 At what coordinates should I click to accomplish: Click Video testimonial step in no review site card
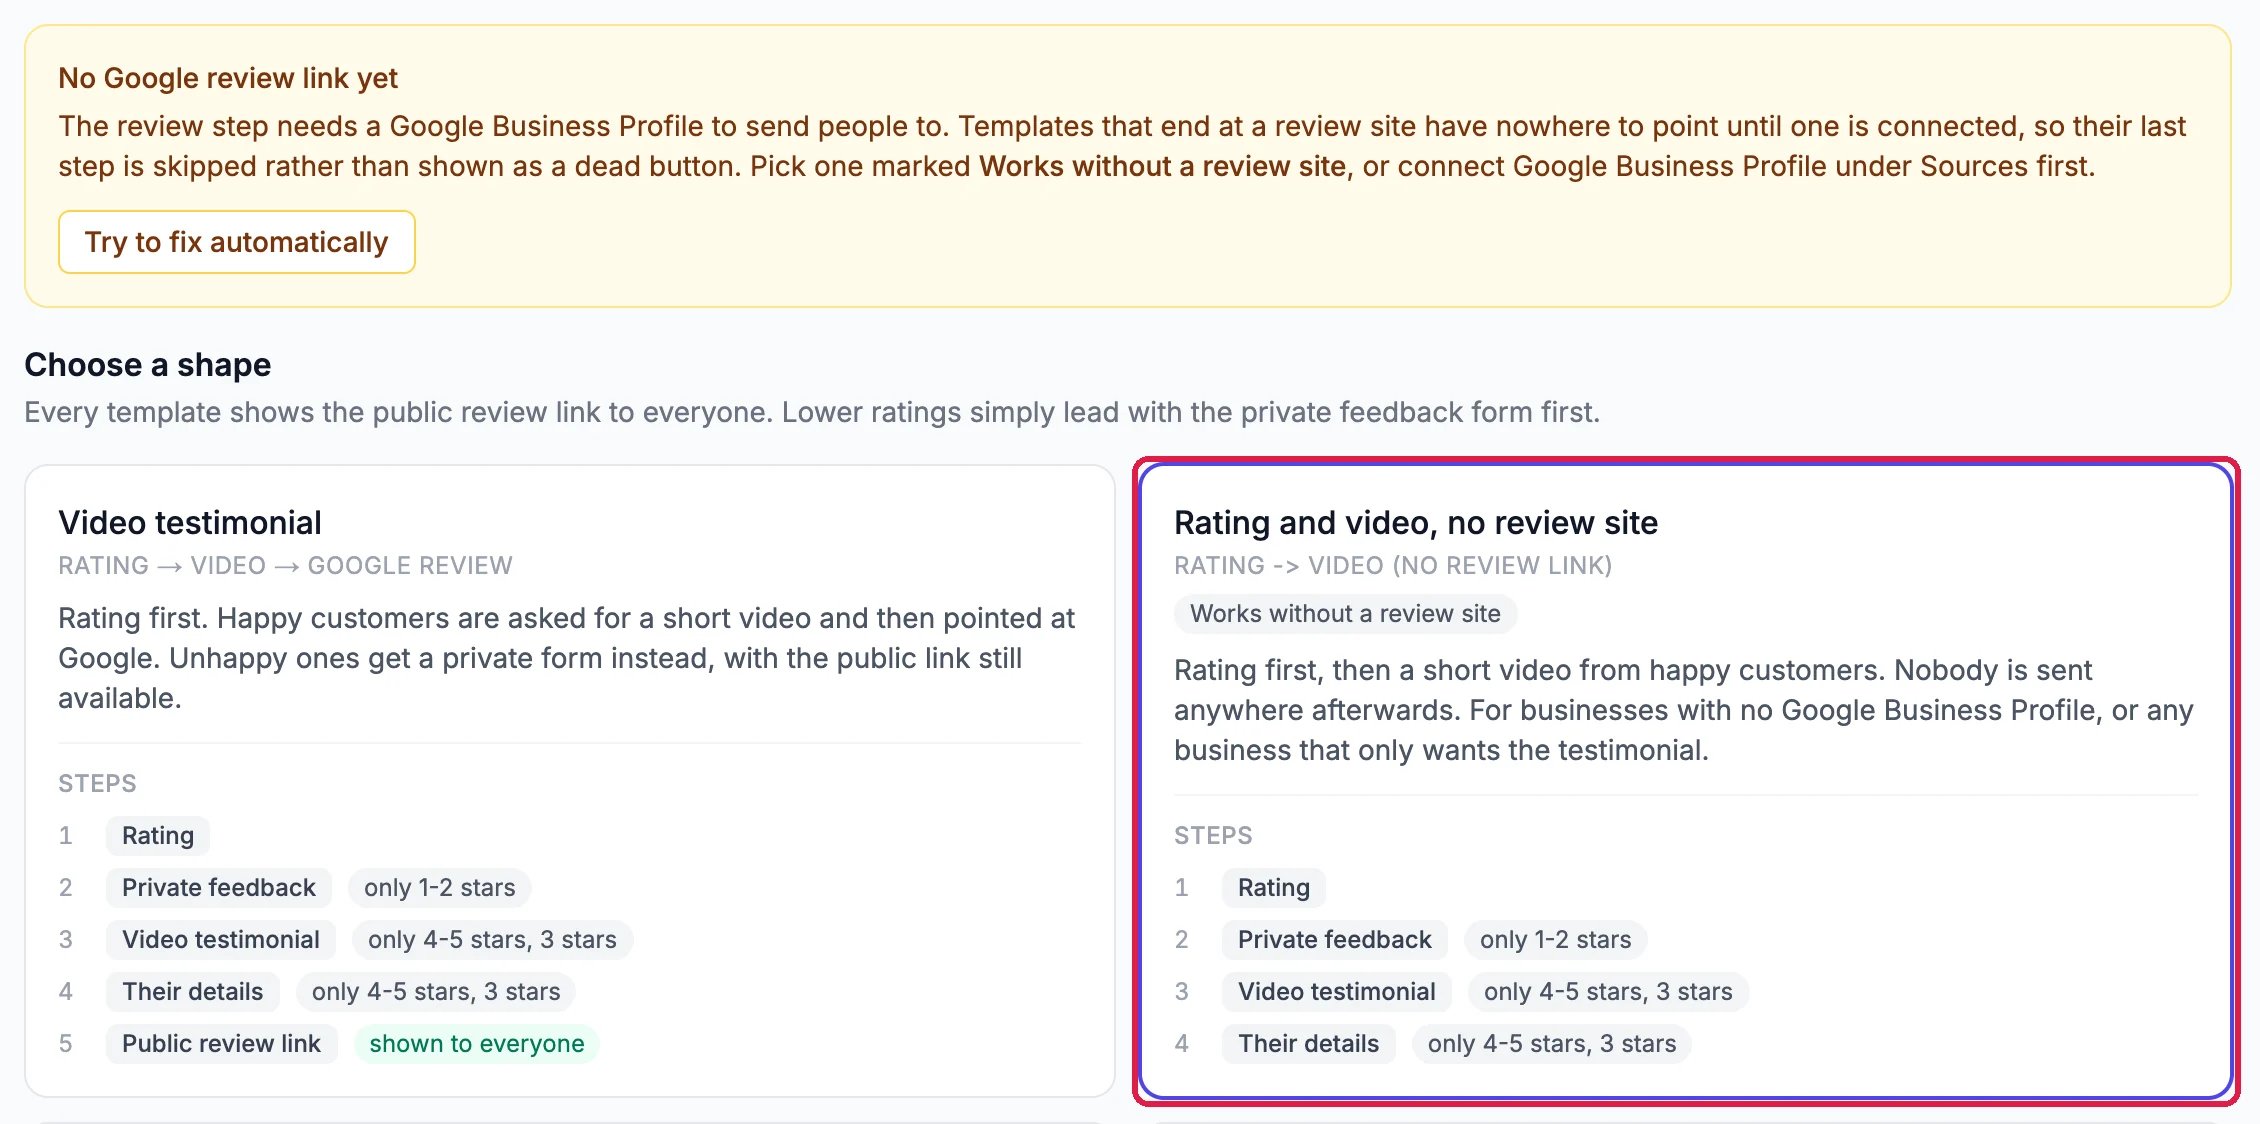tap(1337, 991)
